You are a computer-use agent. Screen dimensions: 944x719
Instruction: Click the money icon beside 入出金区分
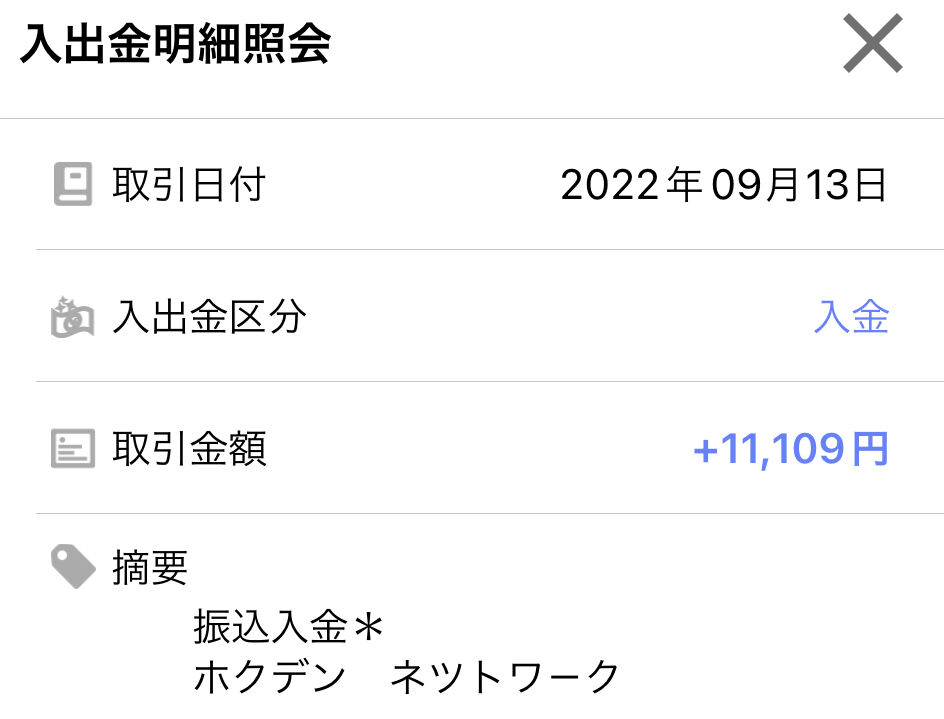(x=72, y=317)
